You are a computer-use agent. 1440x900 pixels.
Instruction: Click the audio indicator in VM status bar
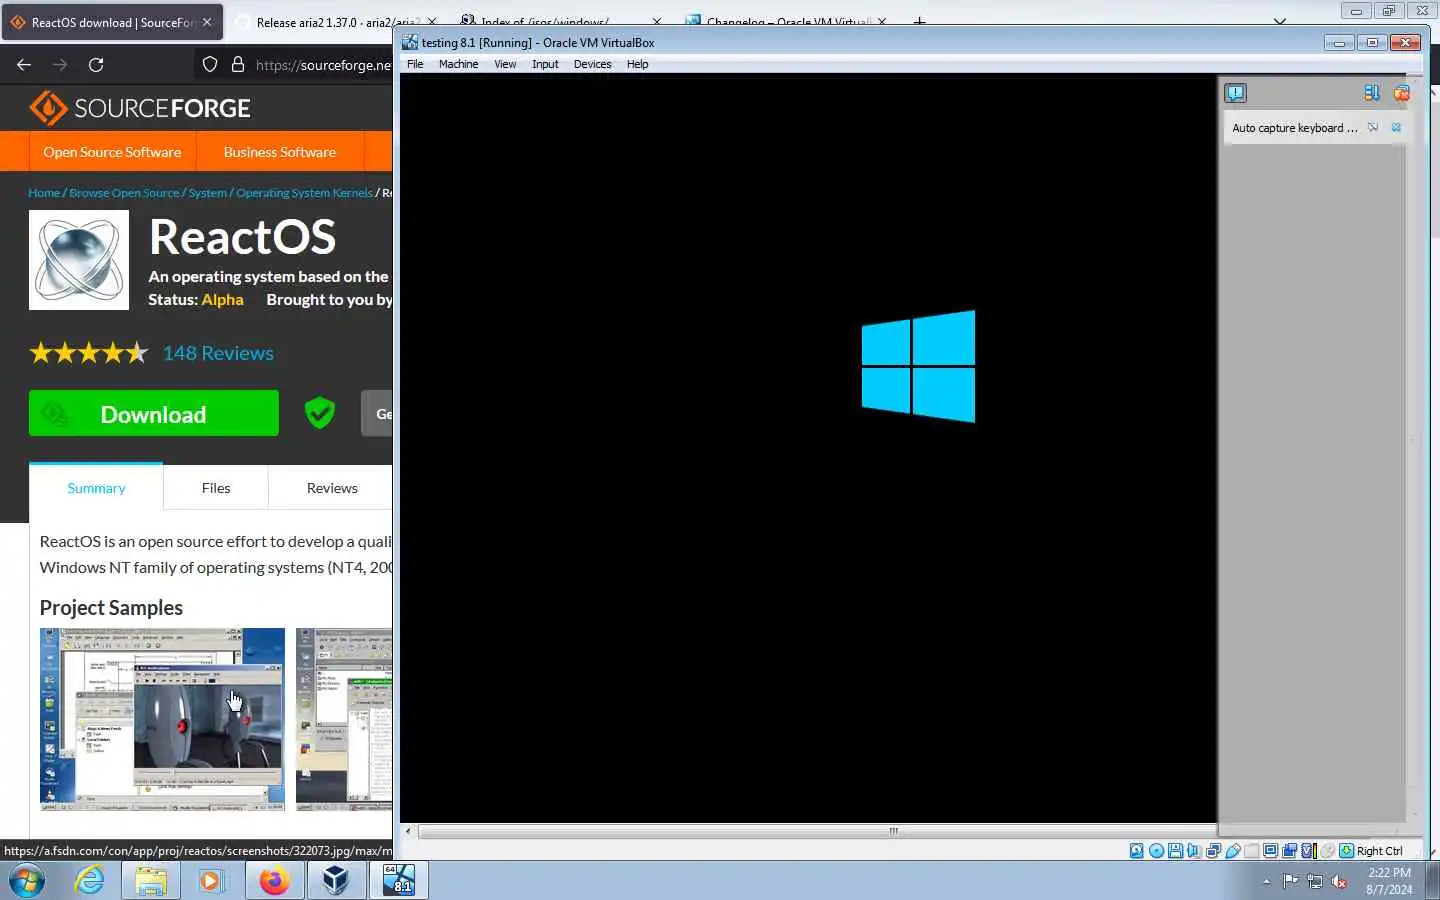(1193, 851)
